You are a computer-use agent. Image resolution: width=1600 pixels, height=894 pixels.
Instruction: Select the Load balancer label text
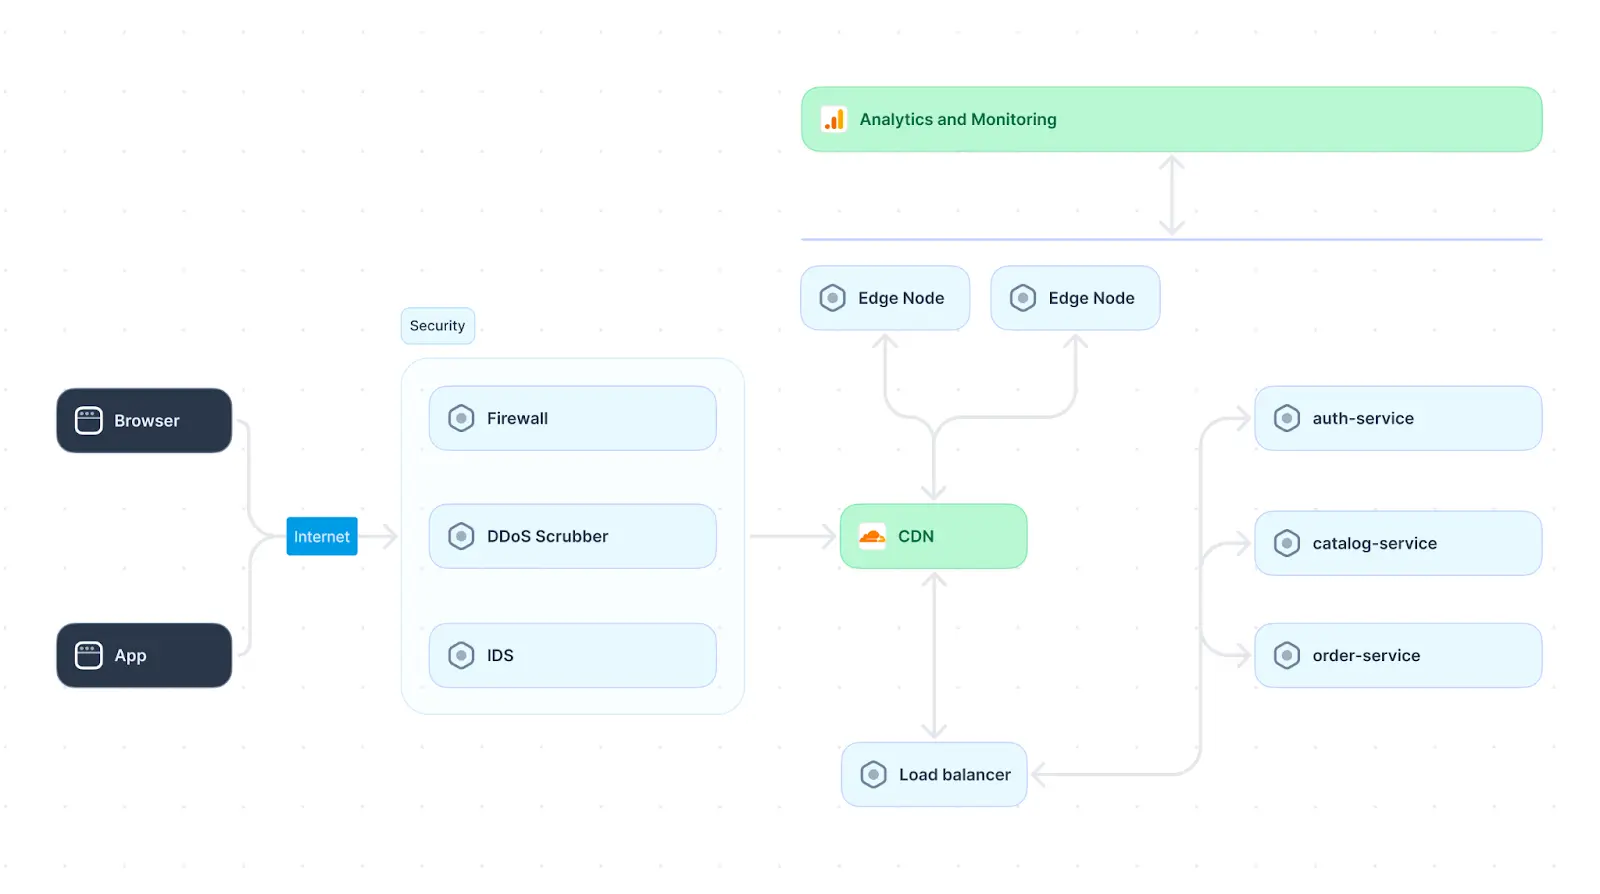point(954,775)
